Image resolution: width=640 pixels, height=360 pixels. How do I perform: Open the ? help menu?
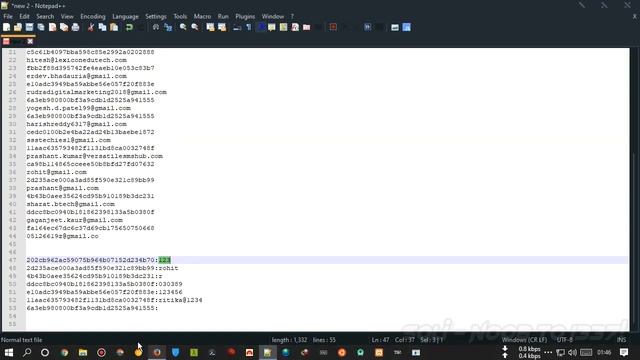coord(292,16)
